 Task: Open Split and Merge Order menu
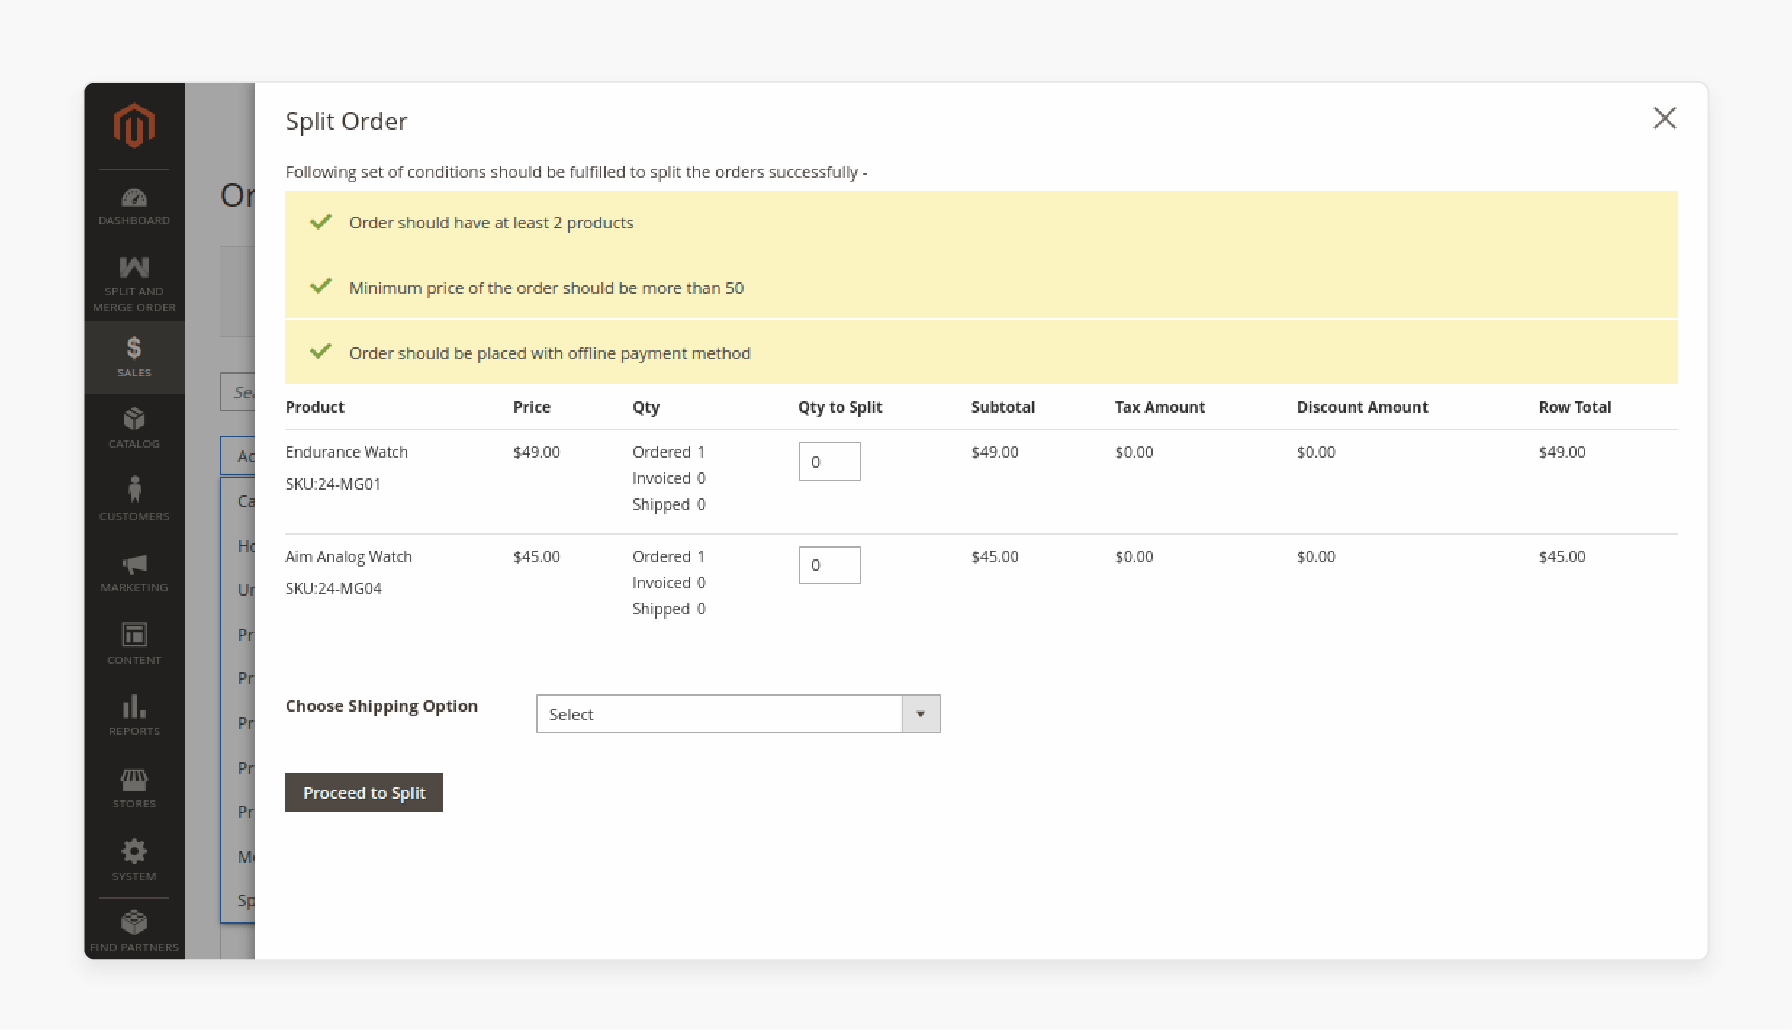(x=134, y=284)
